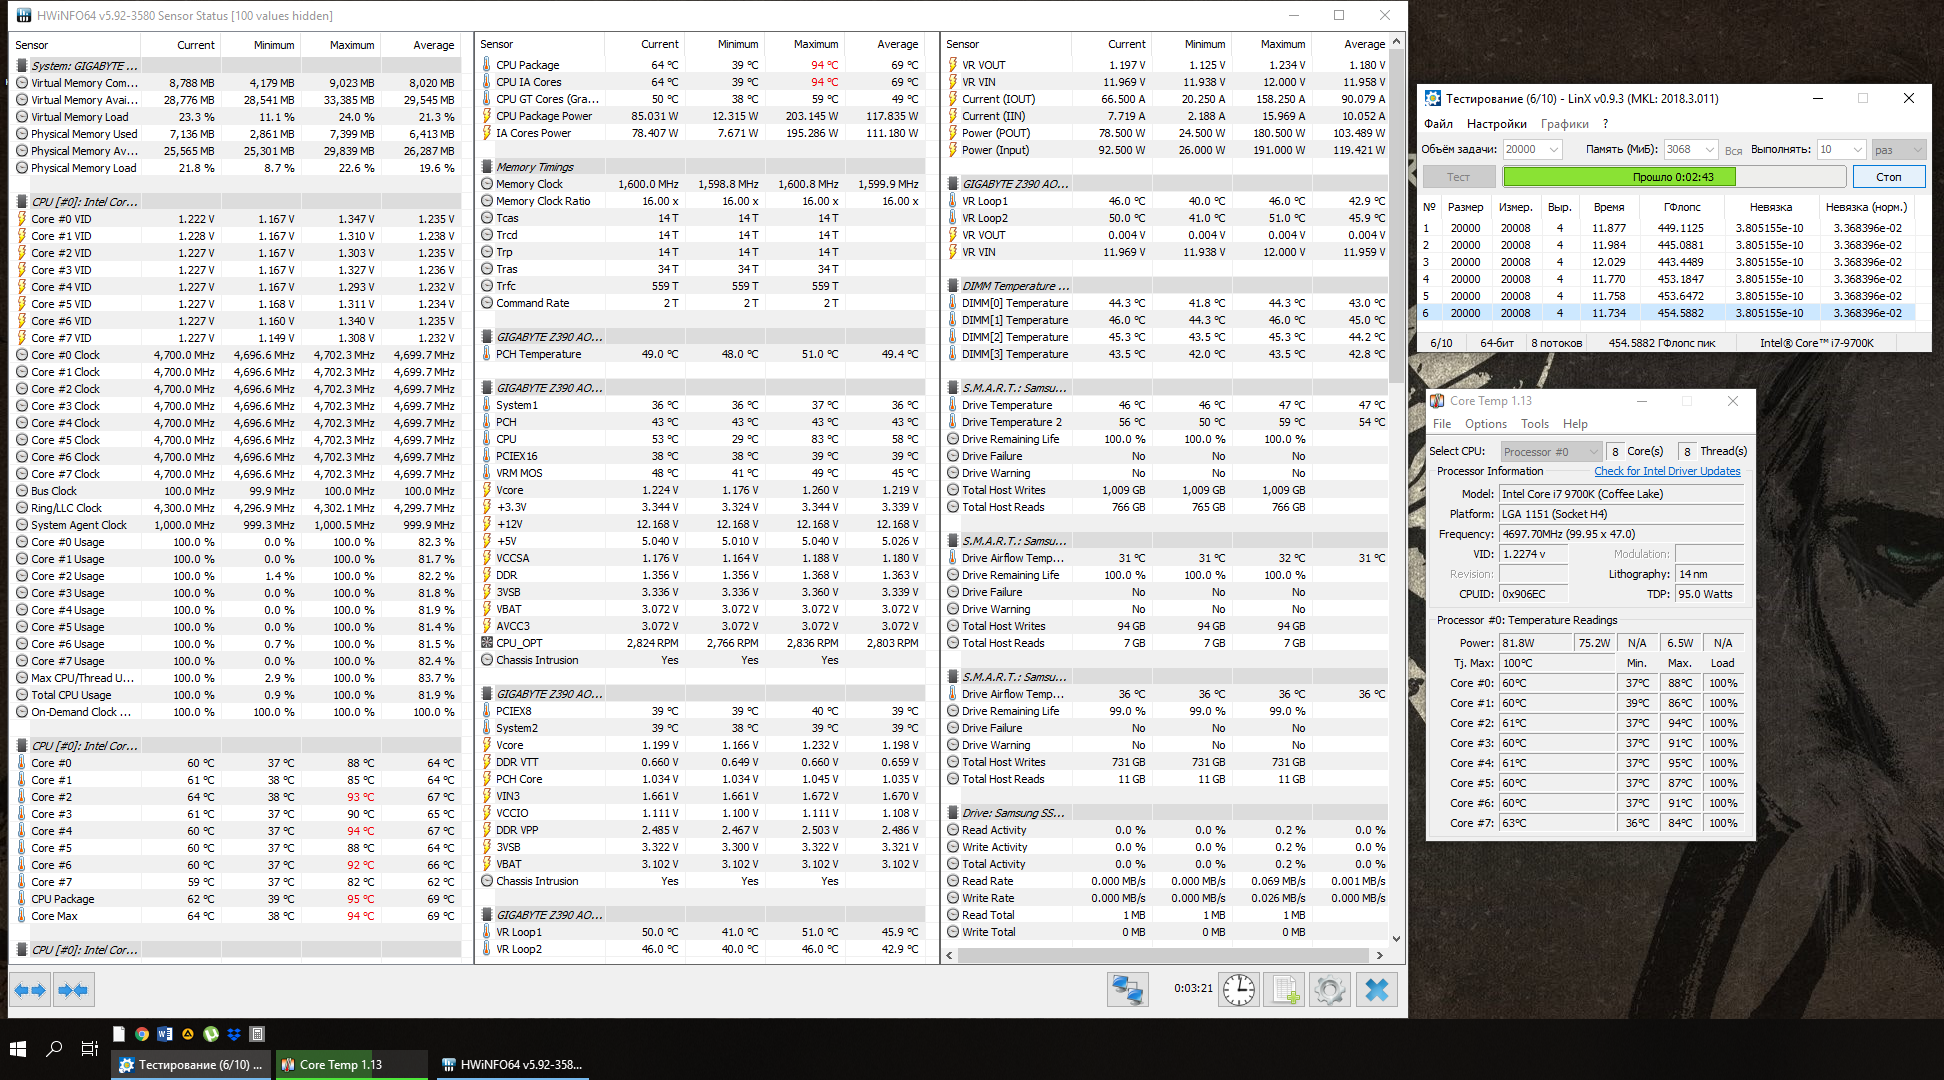Launch Microsoft Word from the quick launch bar

click(165, 1034)
